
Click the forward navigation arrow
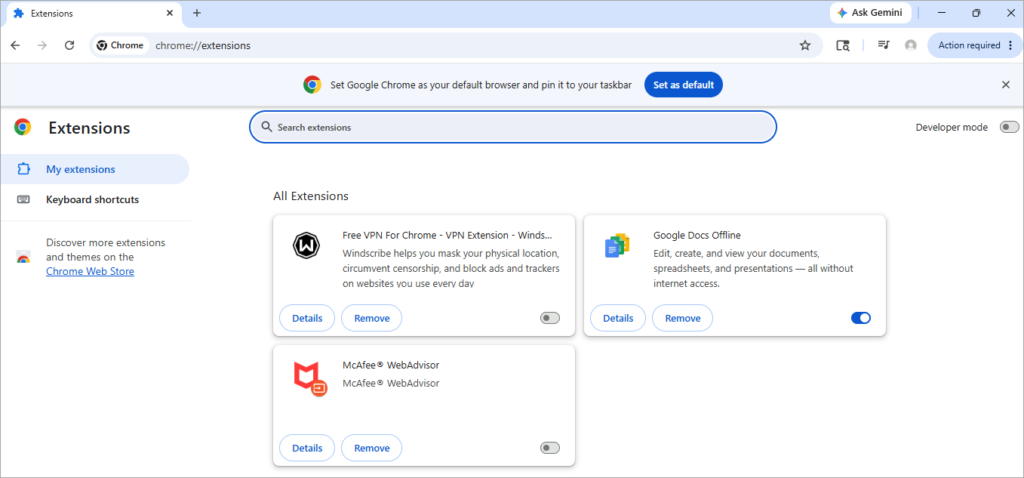pyautogui.click(x=42, y=46)
